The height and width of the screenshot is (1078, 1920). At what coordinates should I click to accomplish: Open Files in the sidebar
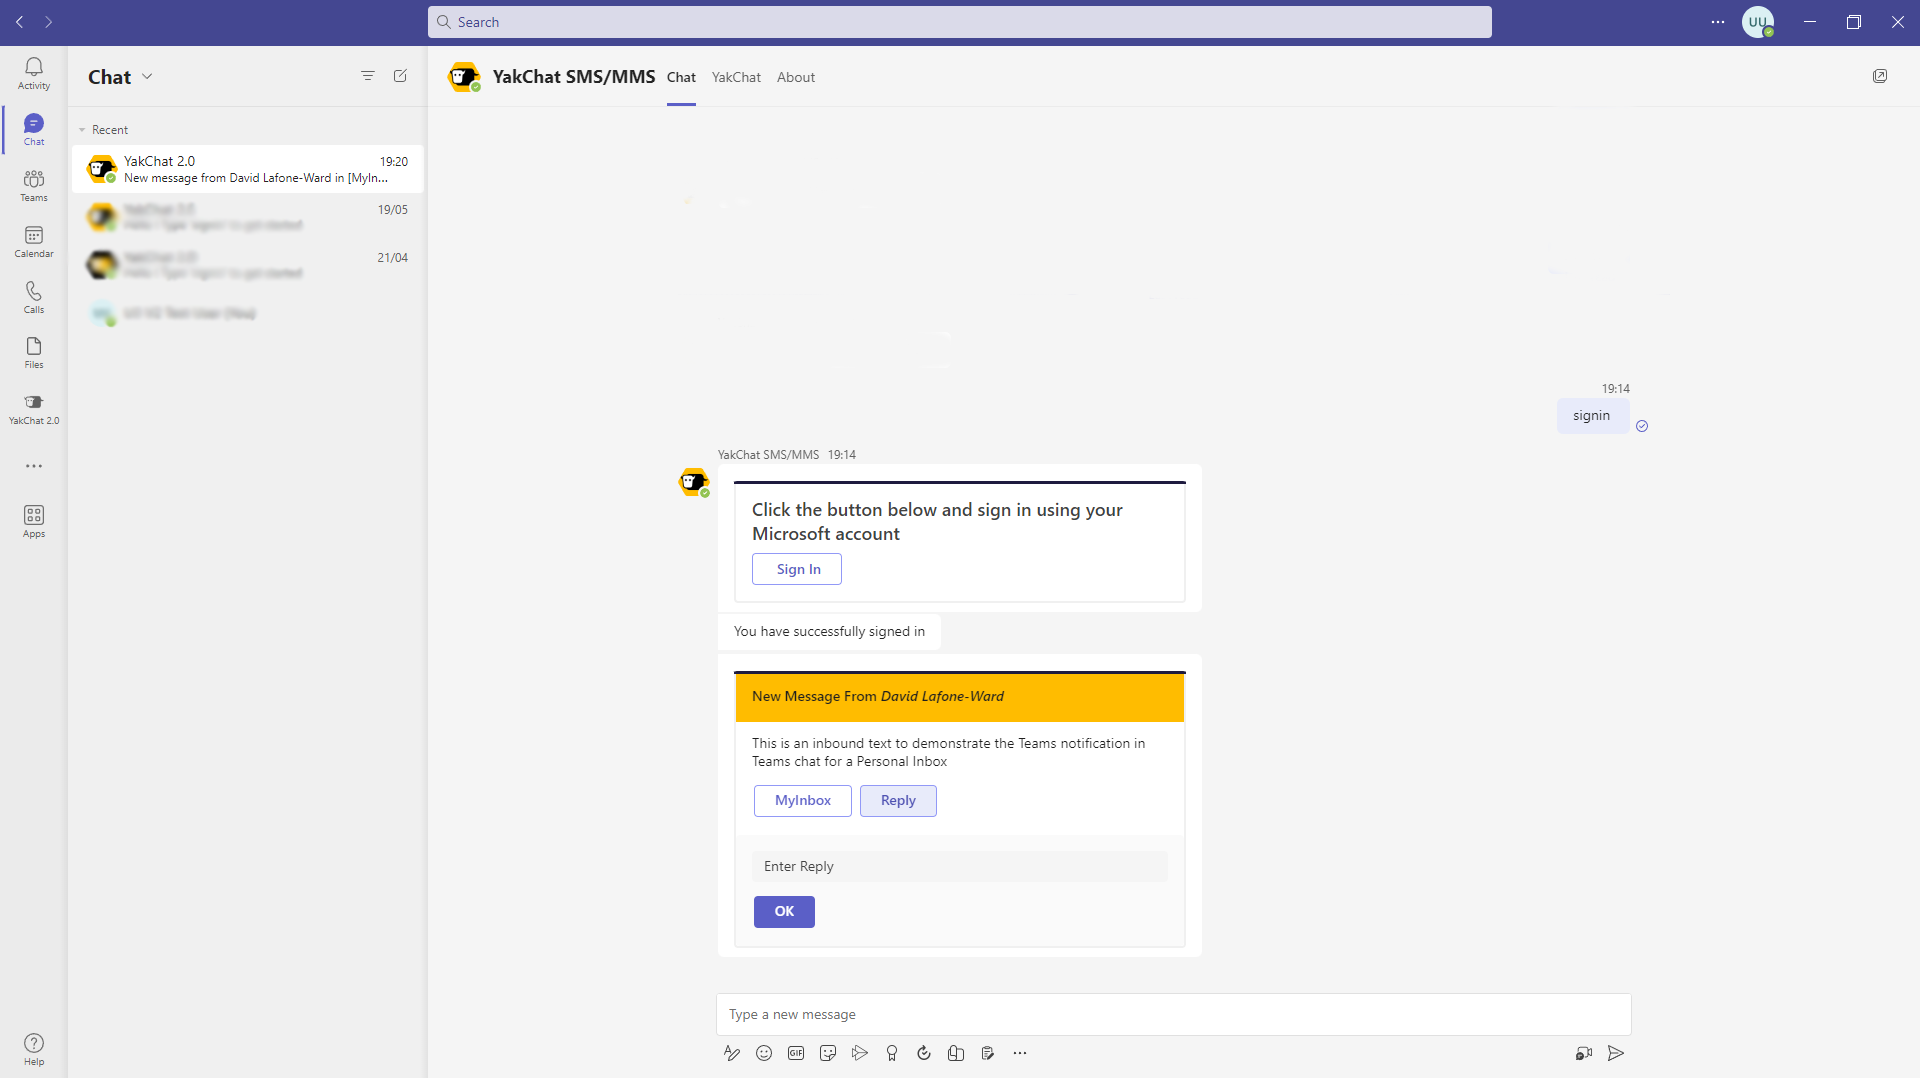coord(34,352)
